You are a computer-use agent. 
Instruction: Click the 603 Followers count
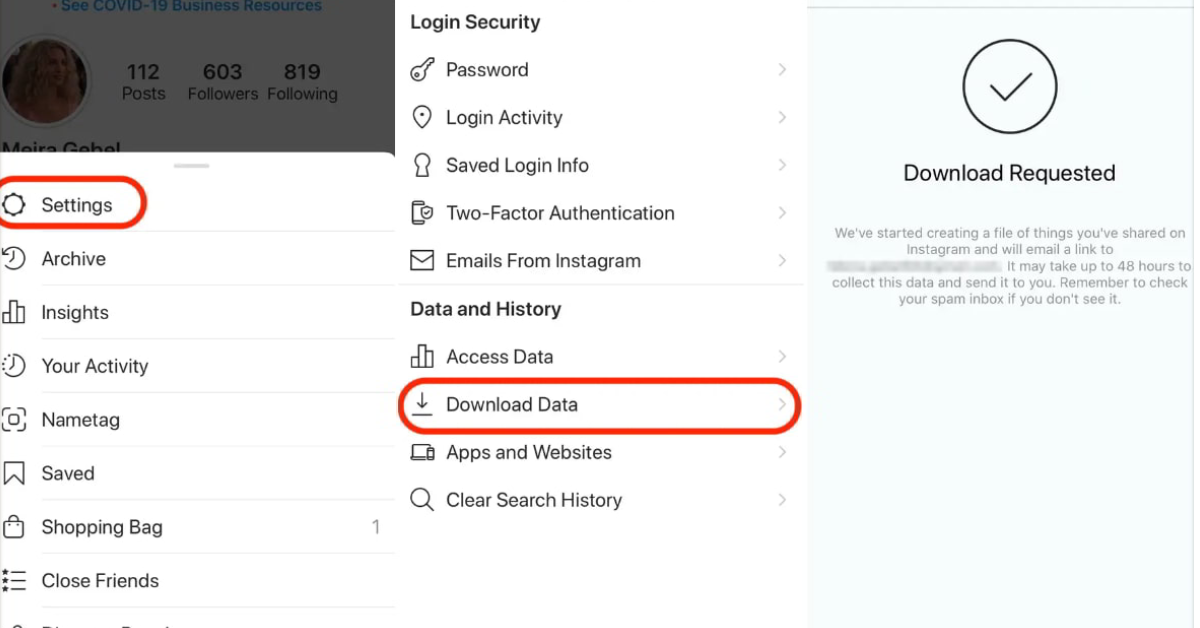222,81
